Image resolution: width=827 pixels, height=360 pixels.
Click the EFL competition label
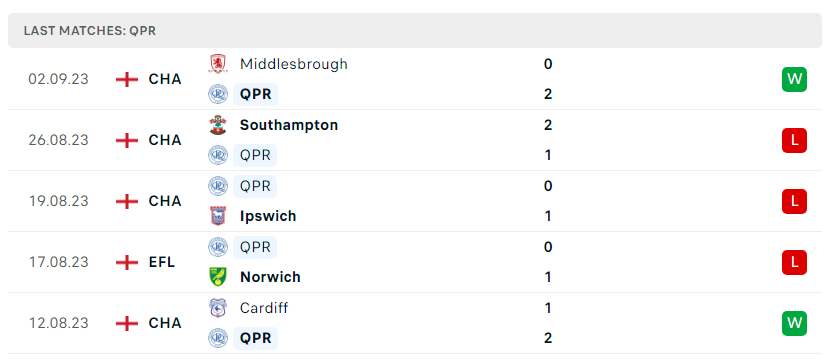[x=162, y=262]
